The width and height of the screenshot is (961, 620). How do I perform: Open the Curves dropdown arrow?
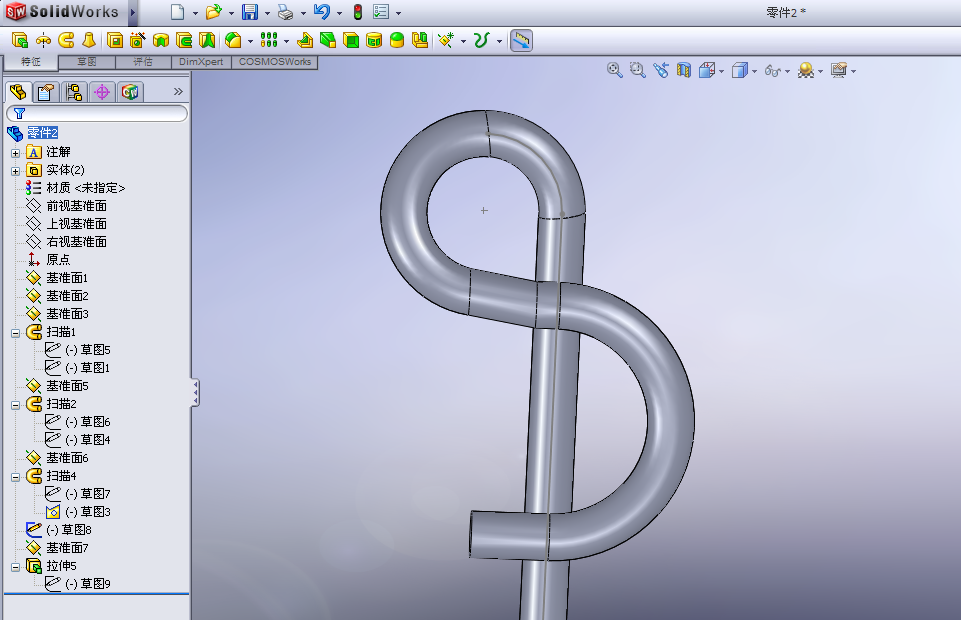tap(499, 41)
